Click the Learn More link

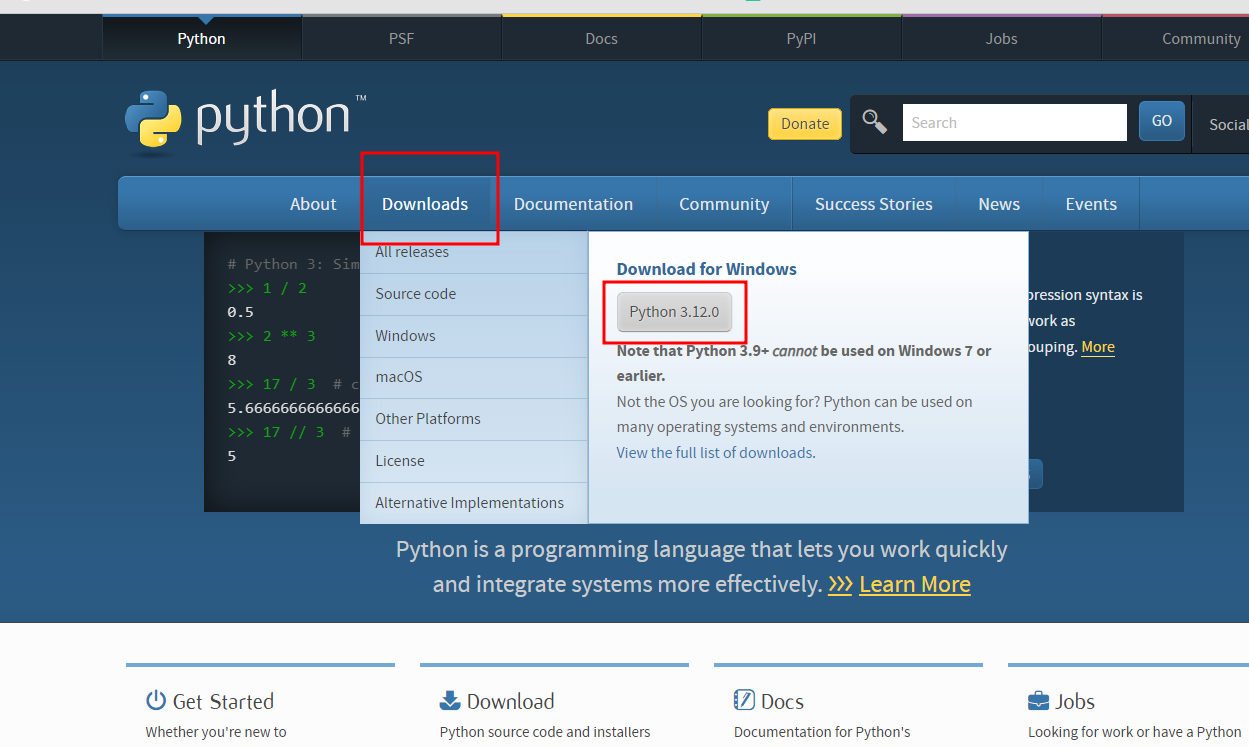(915, 584)
